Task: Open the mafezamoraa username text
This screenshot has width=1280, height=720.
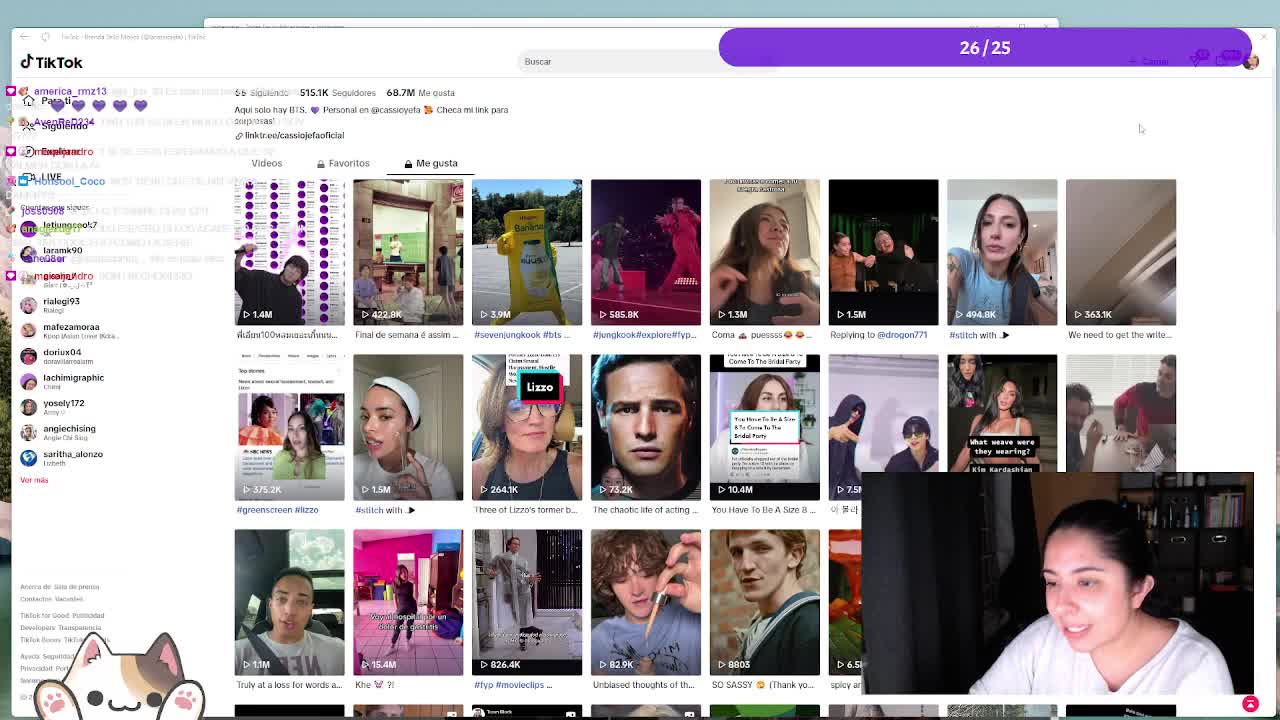Action: coord(71,327)
